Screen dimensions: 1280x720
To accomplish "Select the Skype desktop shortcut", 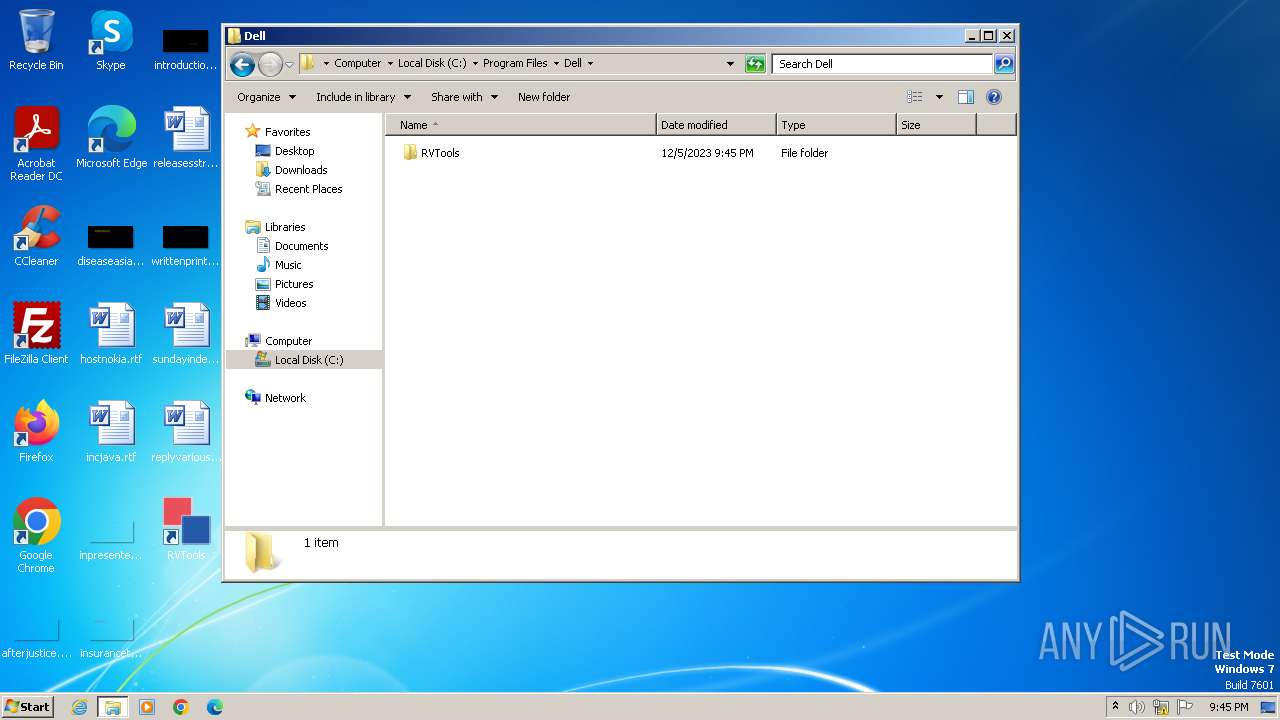I will [x=110, y=40].
